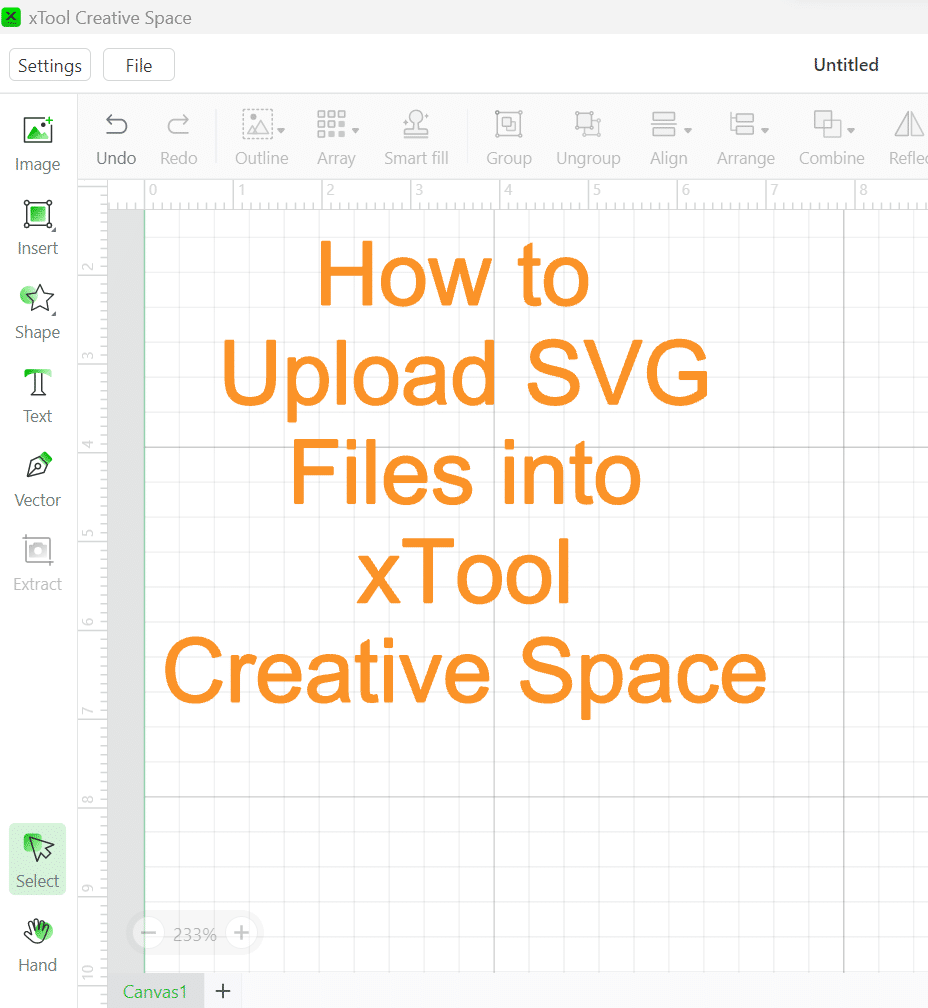Add a new canvas with plus
The image size is (928, 1008).
coord(223,991)
